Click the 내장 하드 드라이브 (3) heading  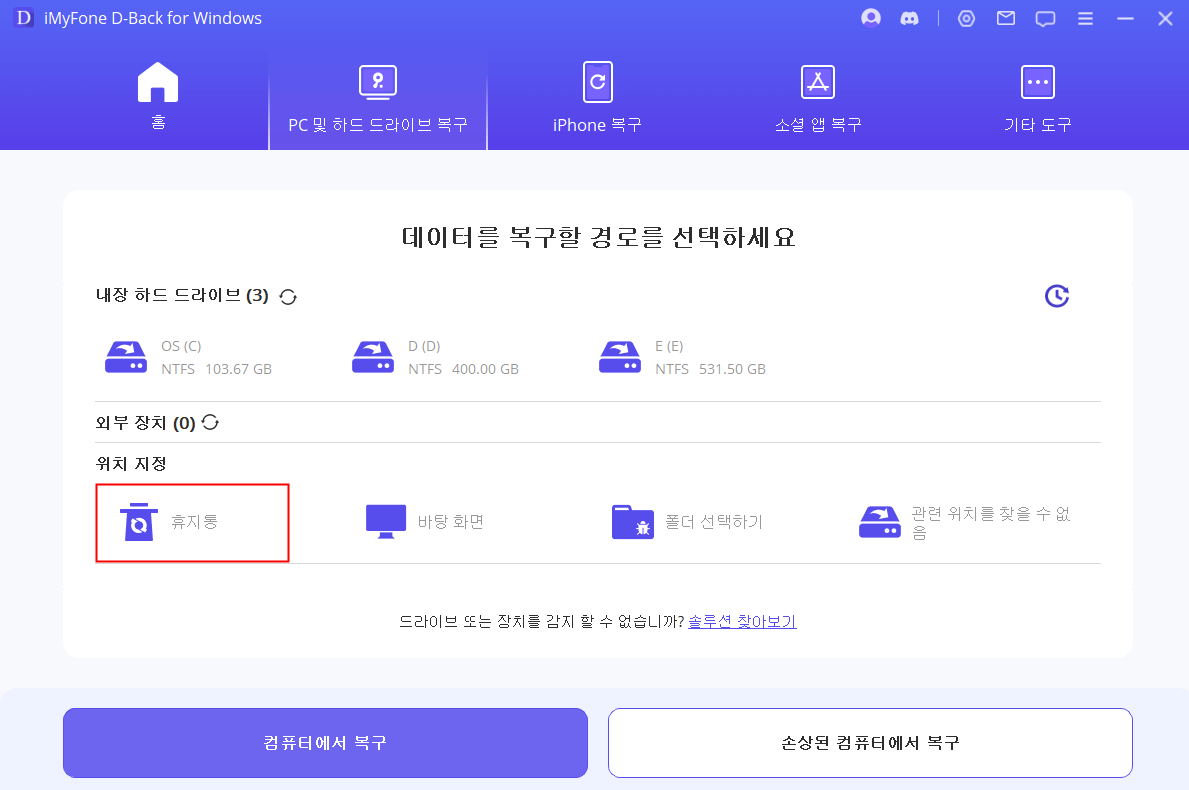[x=182, y=296]
